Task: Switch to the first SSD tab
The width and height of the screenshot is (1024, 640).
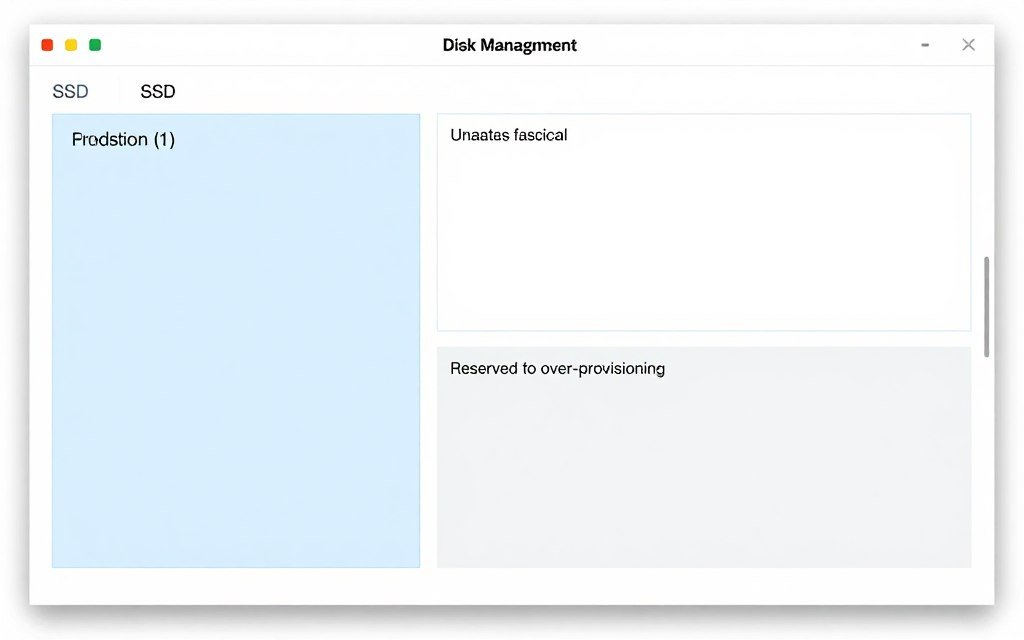Action: pyautogui.click(x=70, y=91)
